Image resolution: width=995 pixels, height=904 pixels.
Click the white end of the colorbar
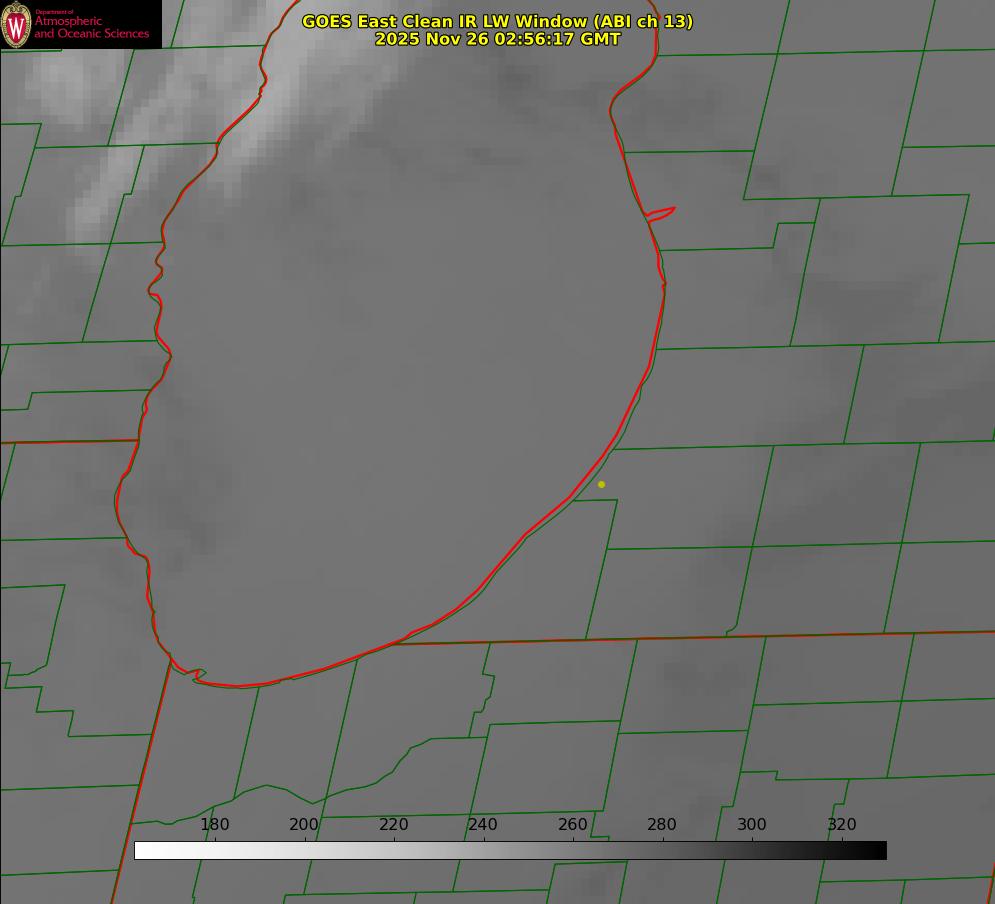coord(142,850)
